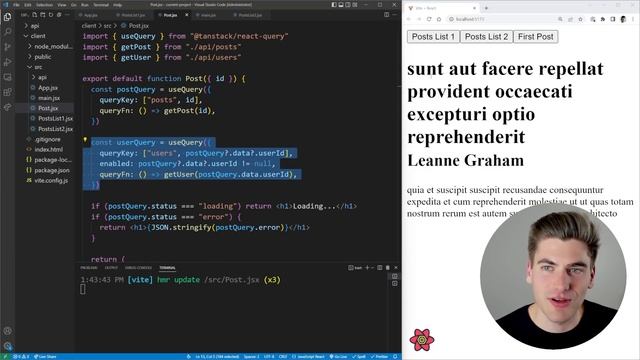Image resolution: width=640 pixels, height=360 pixels.
Task: Click the First Post button
Action: click(536, 37)
